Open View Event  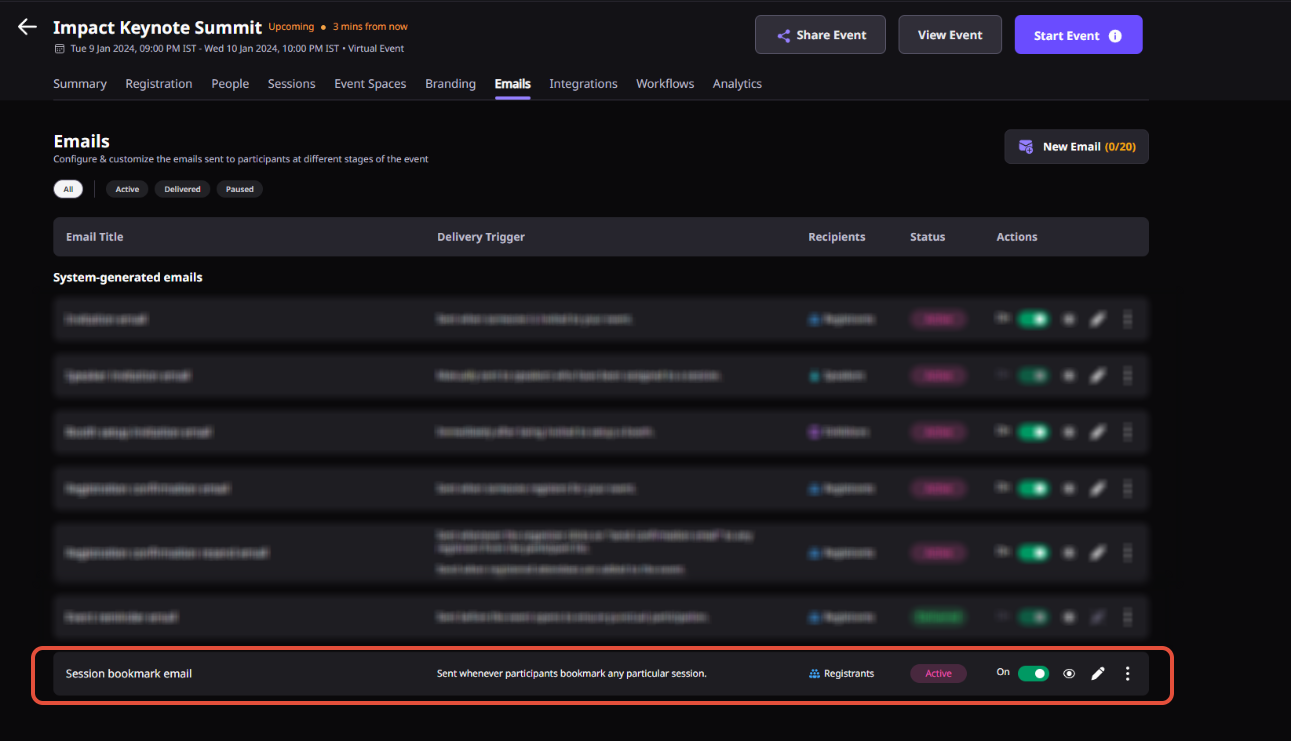point(950,35)
